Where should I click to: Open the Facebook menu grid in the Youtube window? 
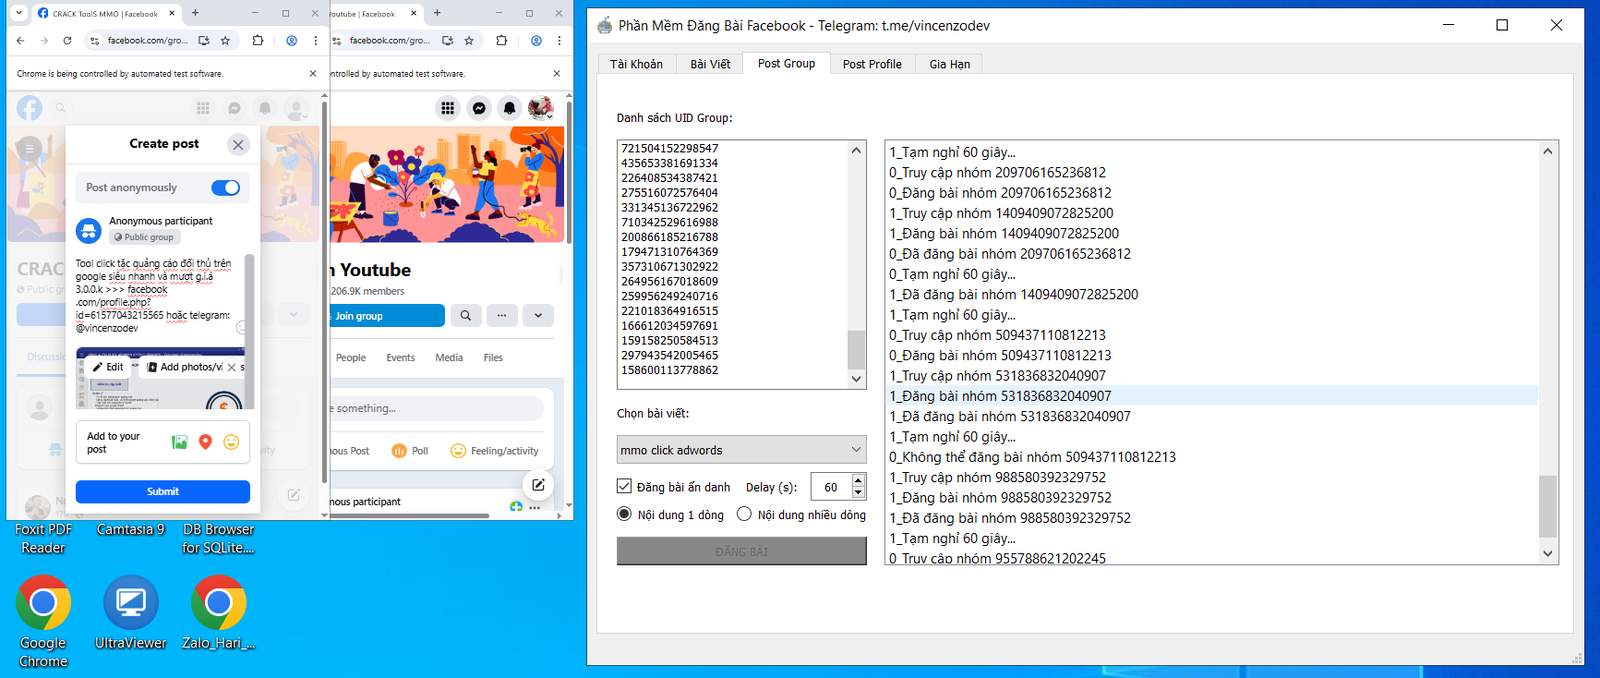pyautogui.click(x=448, y=108)
